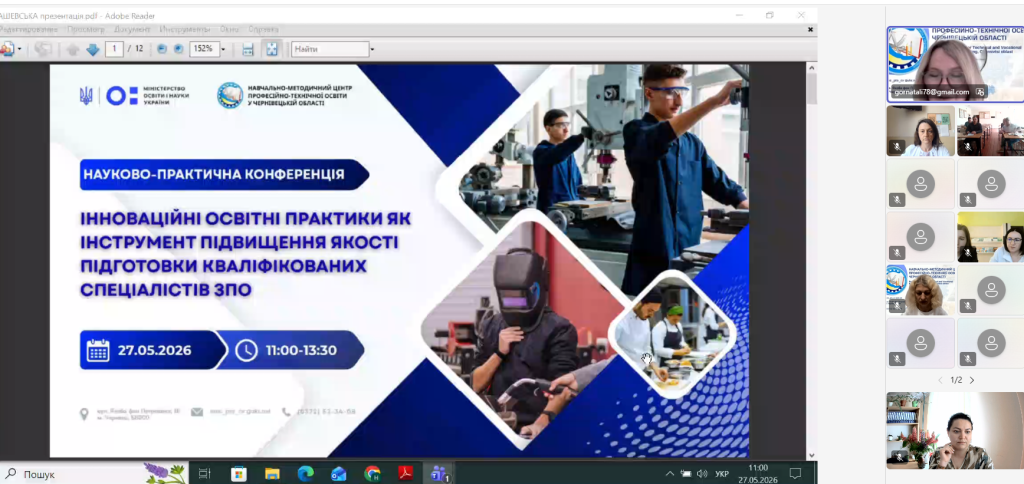Viewport: 1024px width, 484px height.
Task: Select the fit width scrolling mode icon
Action: (248, 49)
